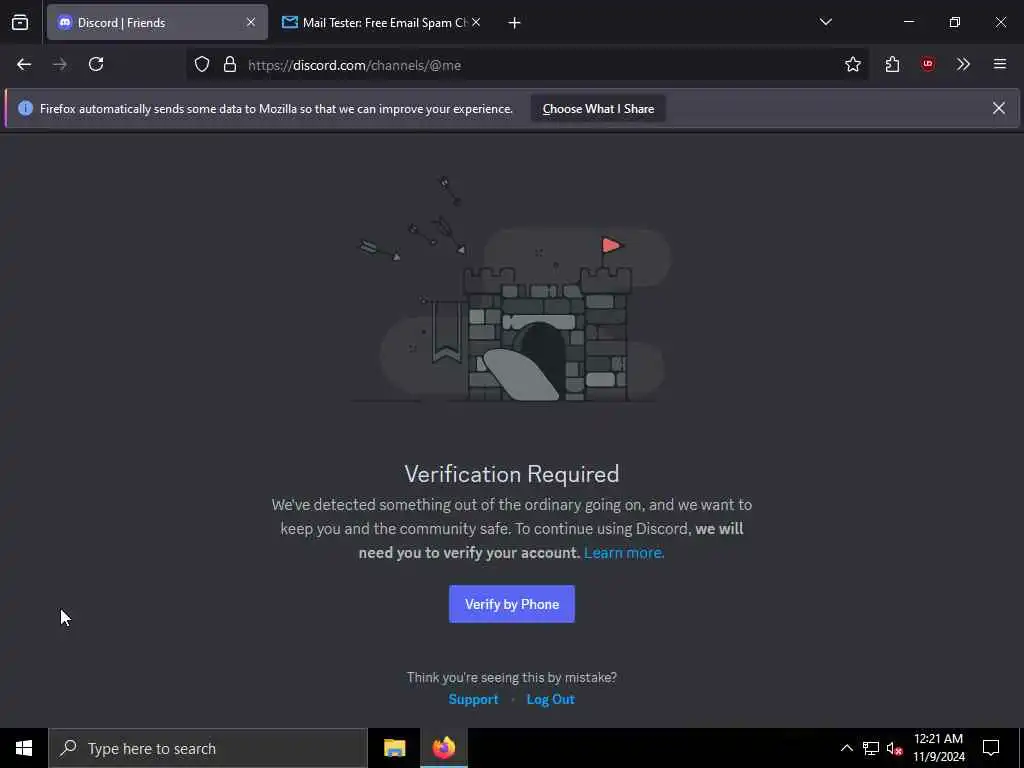The width and height of the screenshot is (1024, 768).
Task: Open the Windows Start menu
Action: [24, 748]
